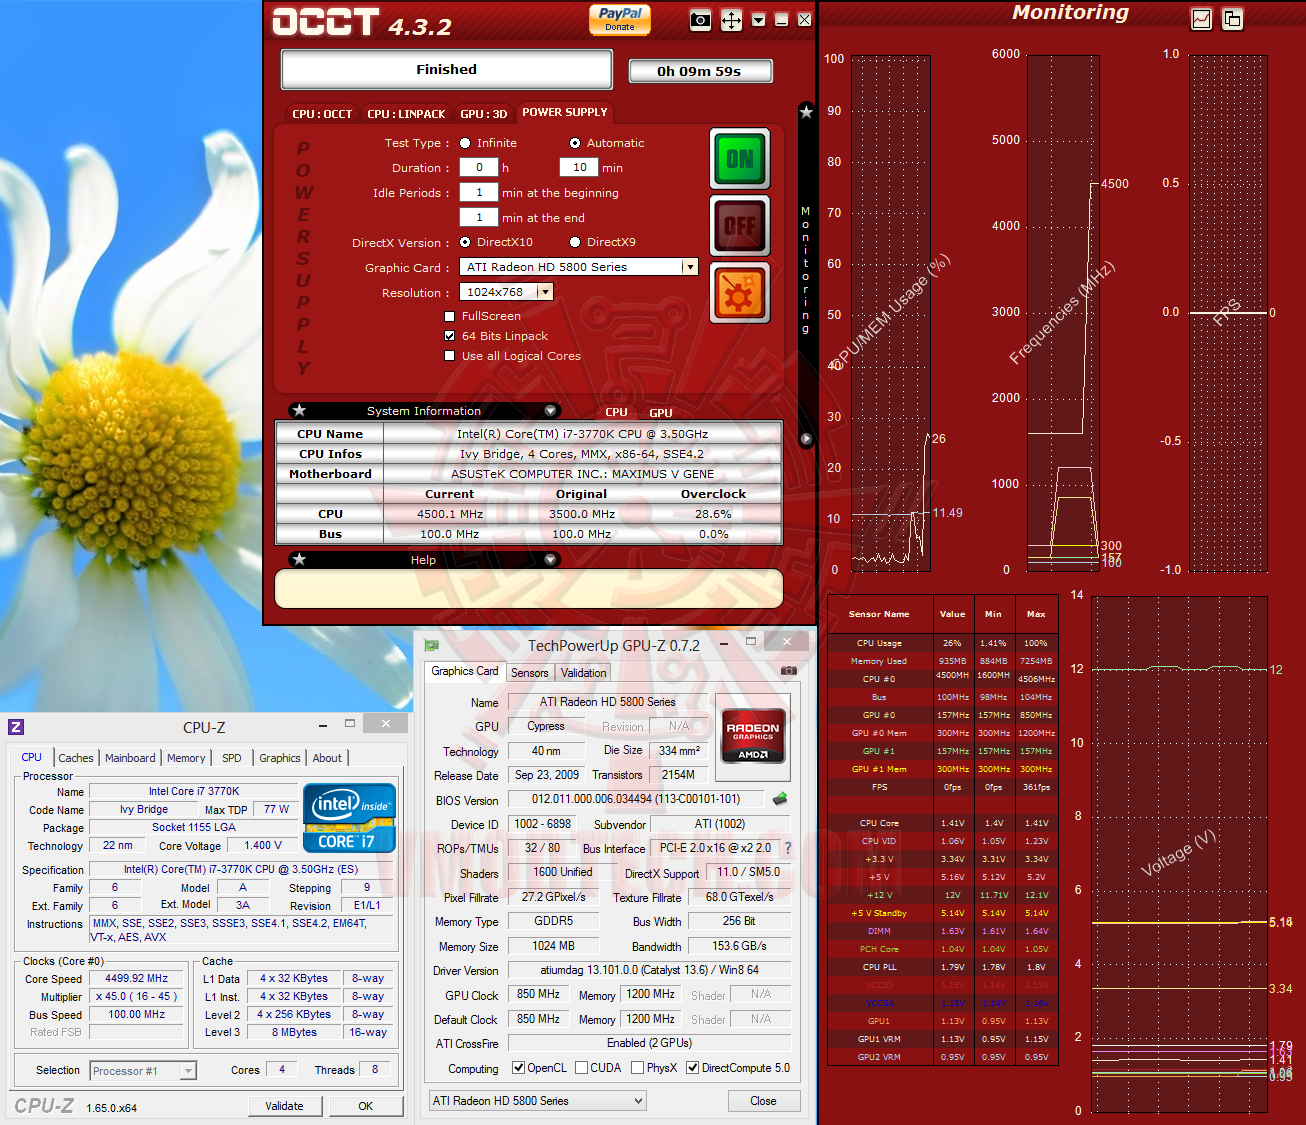Viewport: 1306px width, 1125px height.
Task: Select the Graphics Card tab in GPU-Z
Action: coord(465,671)
